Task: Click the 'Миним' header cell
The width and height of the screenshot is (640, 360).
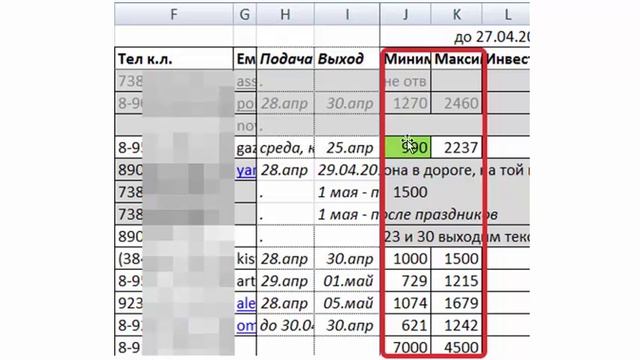Action: pos(407,59)
